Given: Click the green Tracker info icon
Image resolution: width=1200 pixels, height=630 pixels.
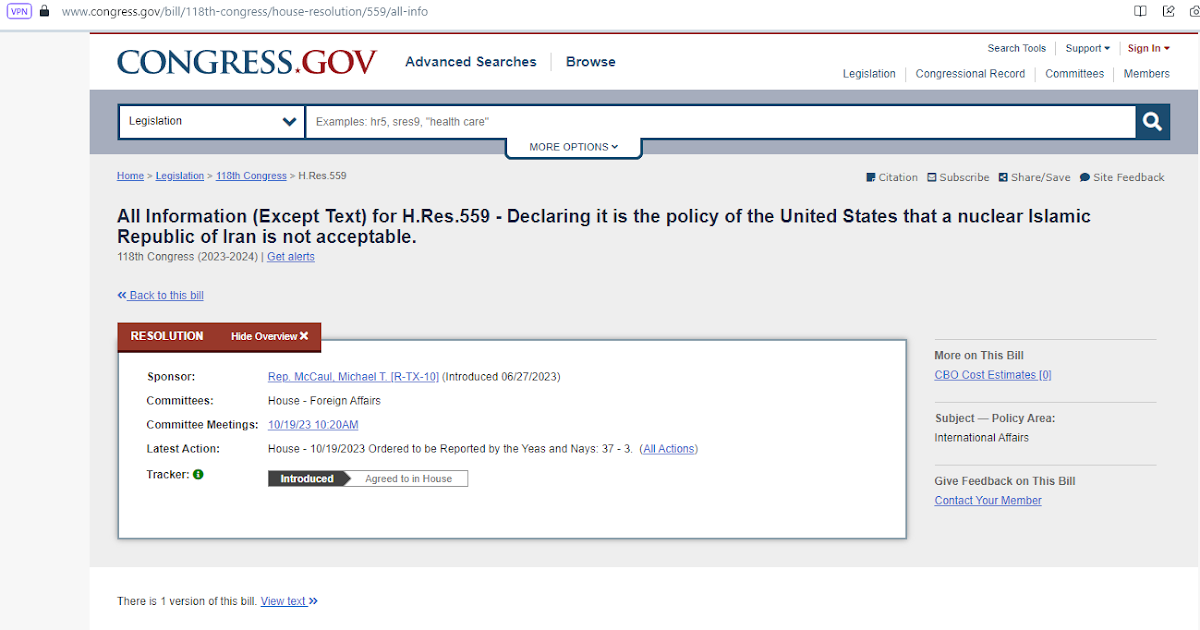Looking at the screenshot, I should (198, 474).
